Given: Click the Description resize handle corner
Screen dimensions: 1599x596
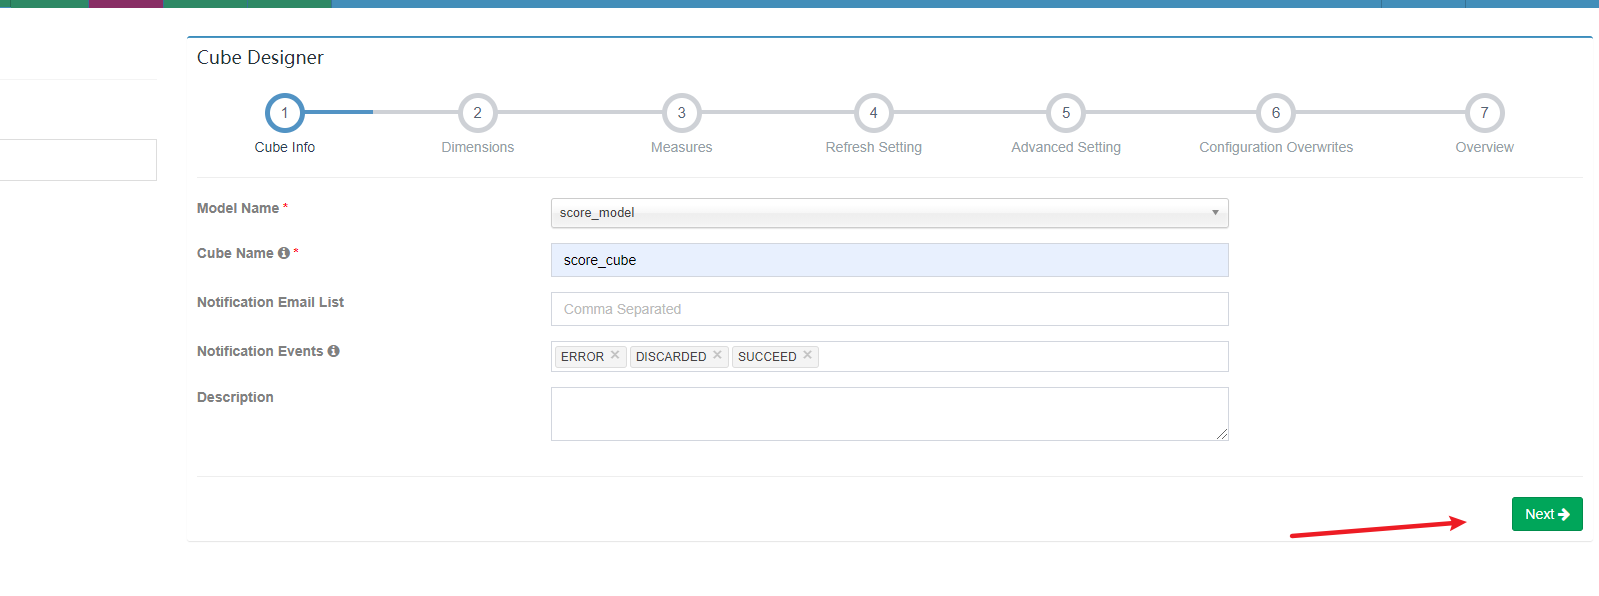Looking at the screenshot, I should pos(1222,434).
